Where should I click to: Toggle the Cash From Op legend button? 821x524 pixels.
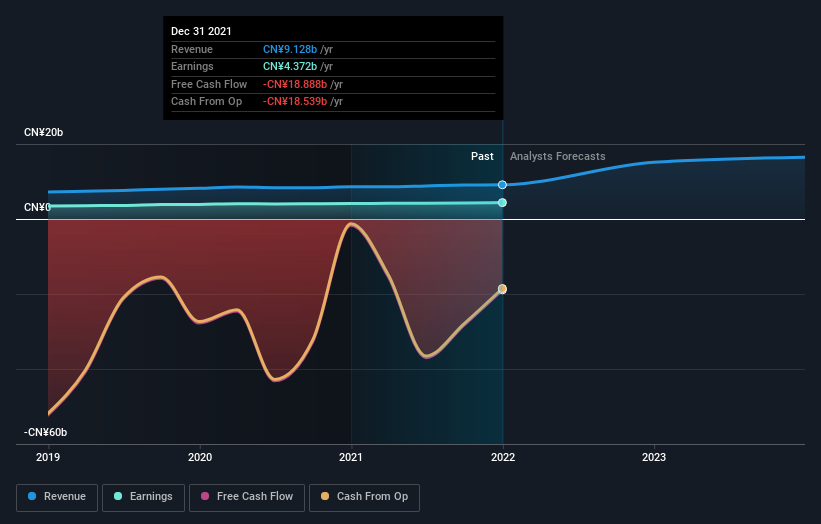pos(364,497)
